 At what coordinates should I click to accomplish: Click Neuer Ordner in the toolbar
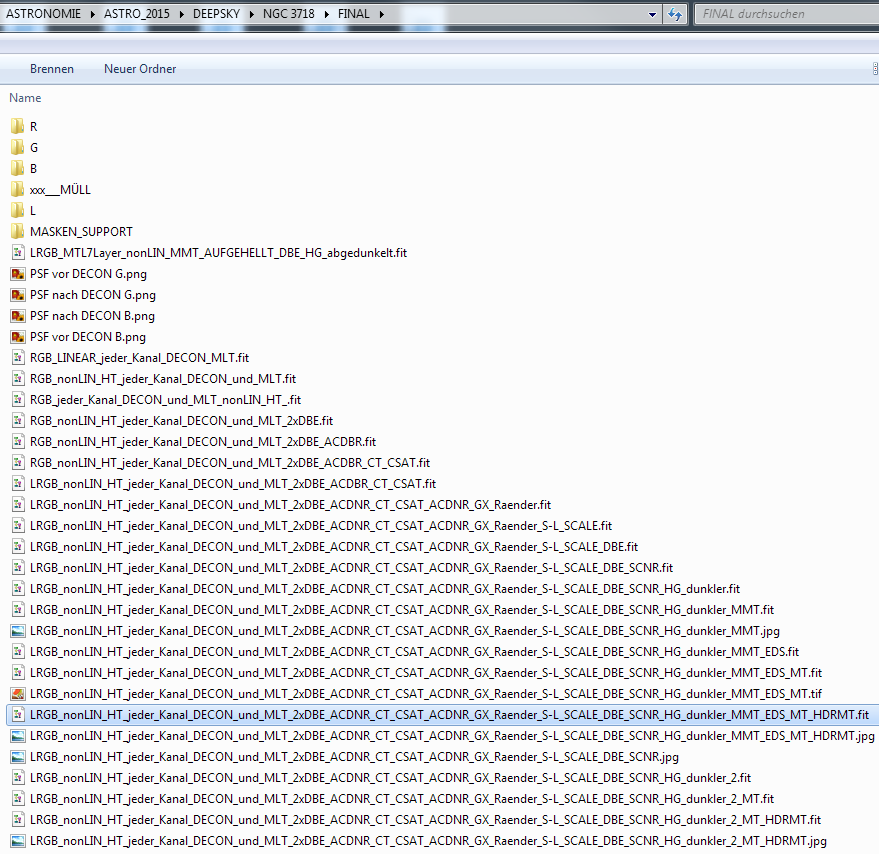point(140,69)
